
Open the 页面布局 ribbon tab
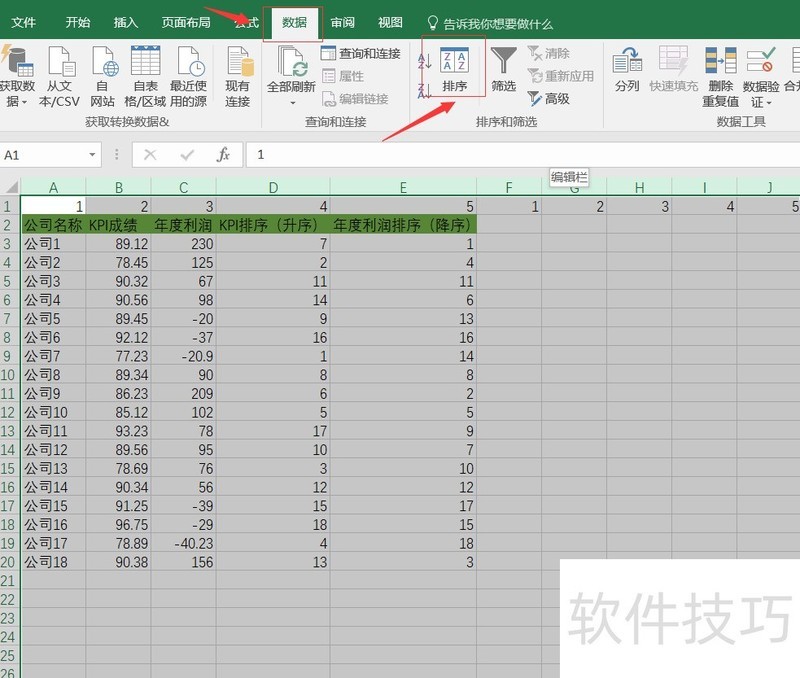[186, 23]
